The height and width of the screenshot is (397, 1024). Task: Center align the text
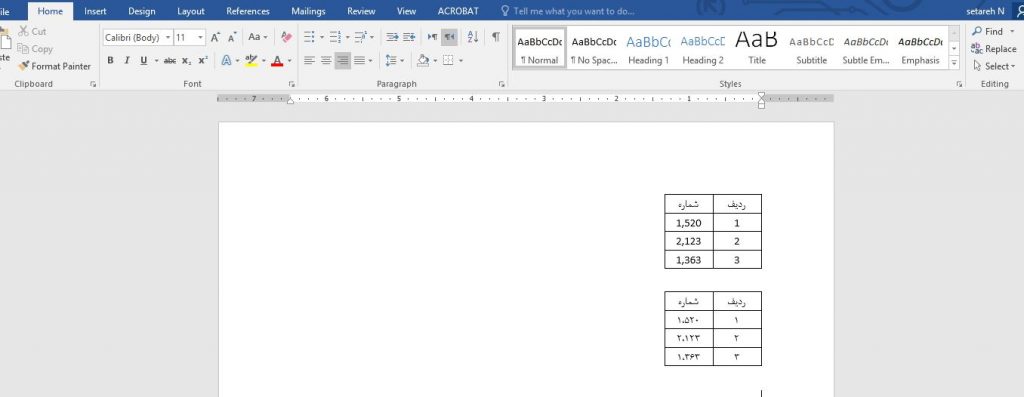pyautogui.click(x=326, y=60)
